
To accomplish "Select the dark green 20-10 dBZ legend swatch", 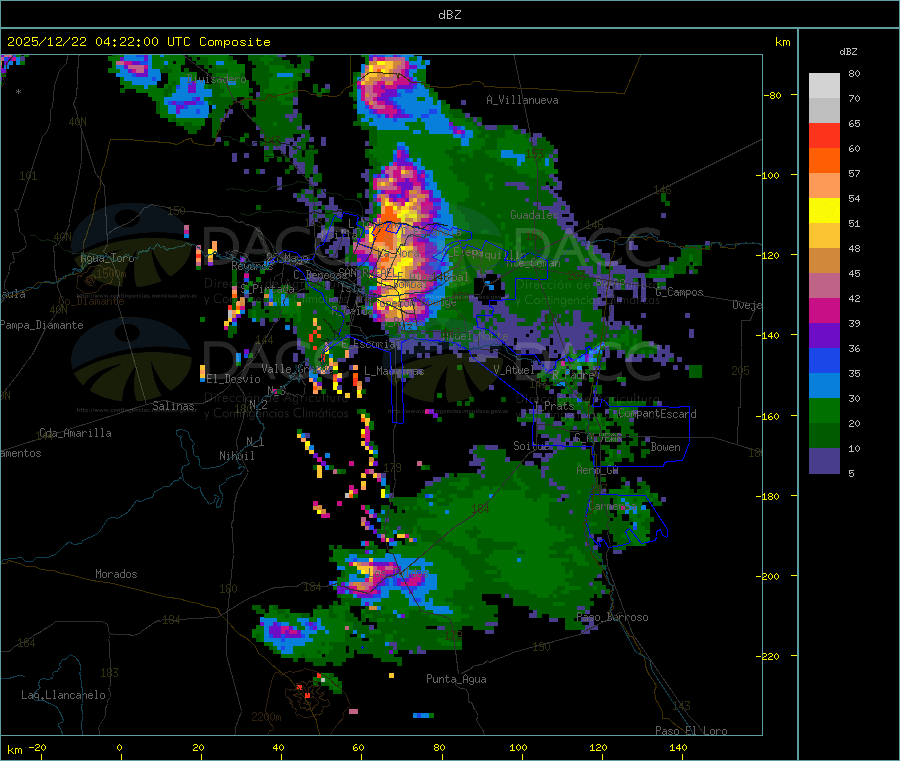I will coord(824,436).
